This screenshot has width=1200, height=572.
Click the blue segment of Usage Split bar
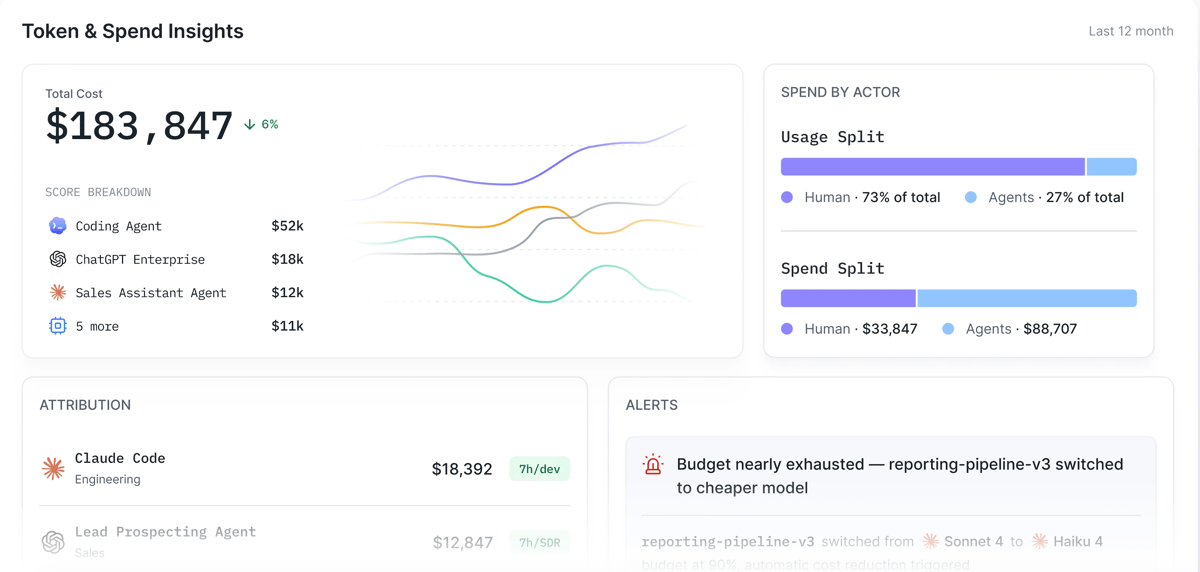pyautogui.click(x=1112, y=167)
